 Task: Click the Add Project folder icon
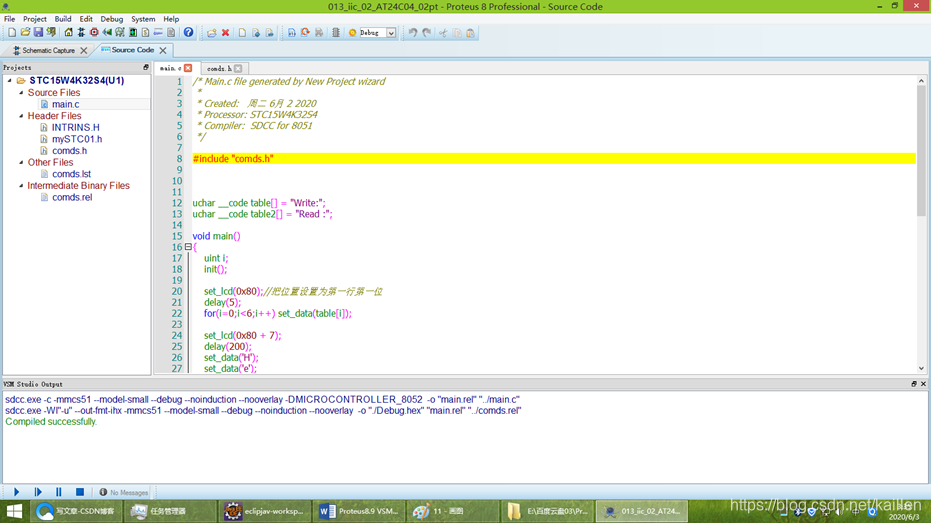pos(211,33)
